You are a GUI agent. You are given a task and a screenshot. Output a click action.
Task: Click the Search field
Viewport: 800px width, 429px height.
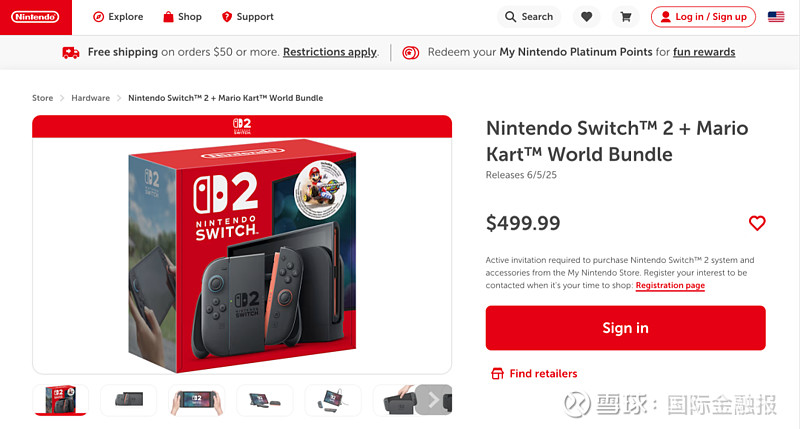point(529,17)
